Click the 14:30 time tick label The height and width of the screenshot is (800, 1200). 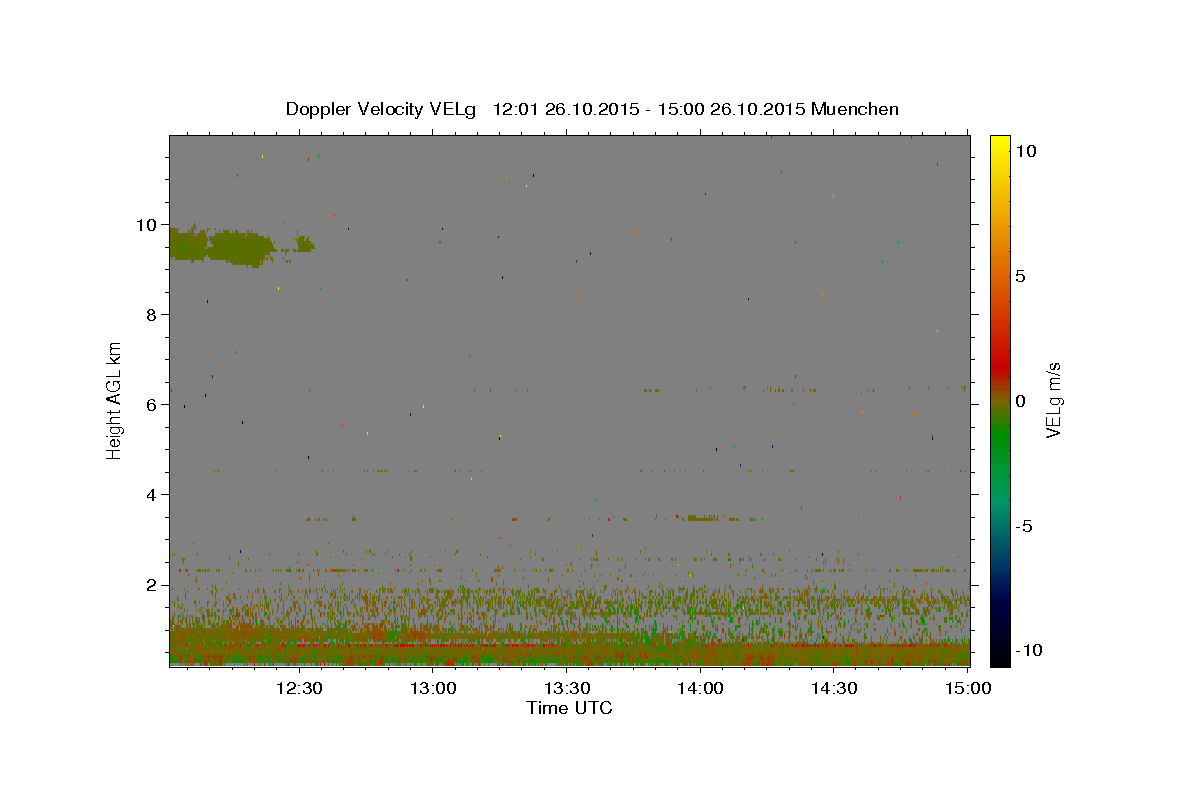834,688
